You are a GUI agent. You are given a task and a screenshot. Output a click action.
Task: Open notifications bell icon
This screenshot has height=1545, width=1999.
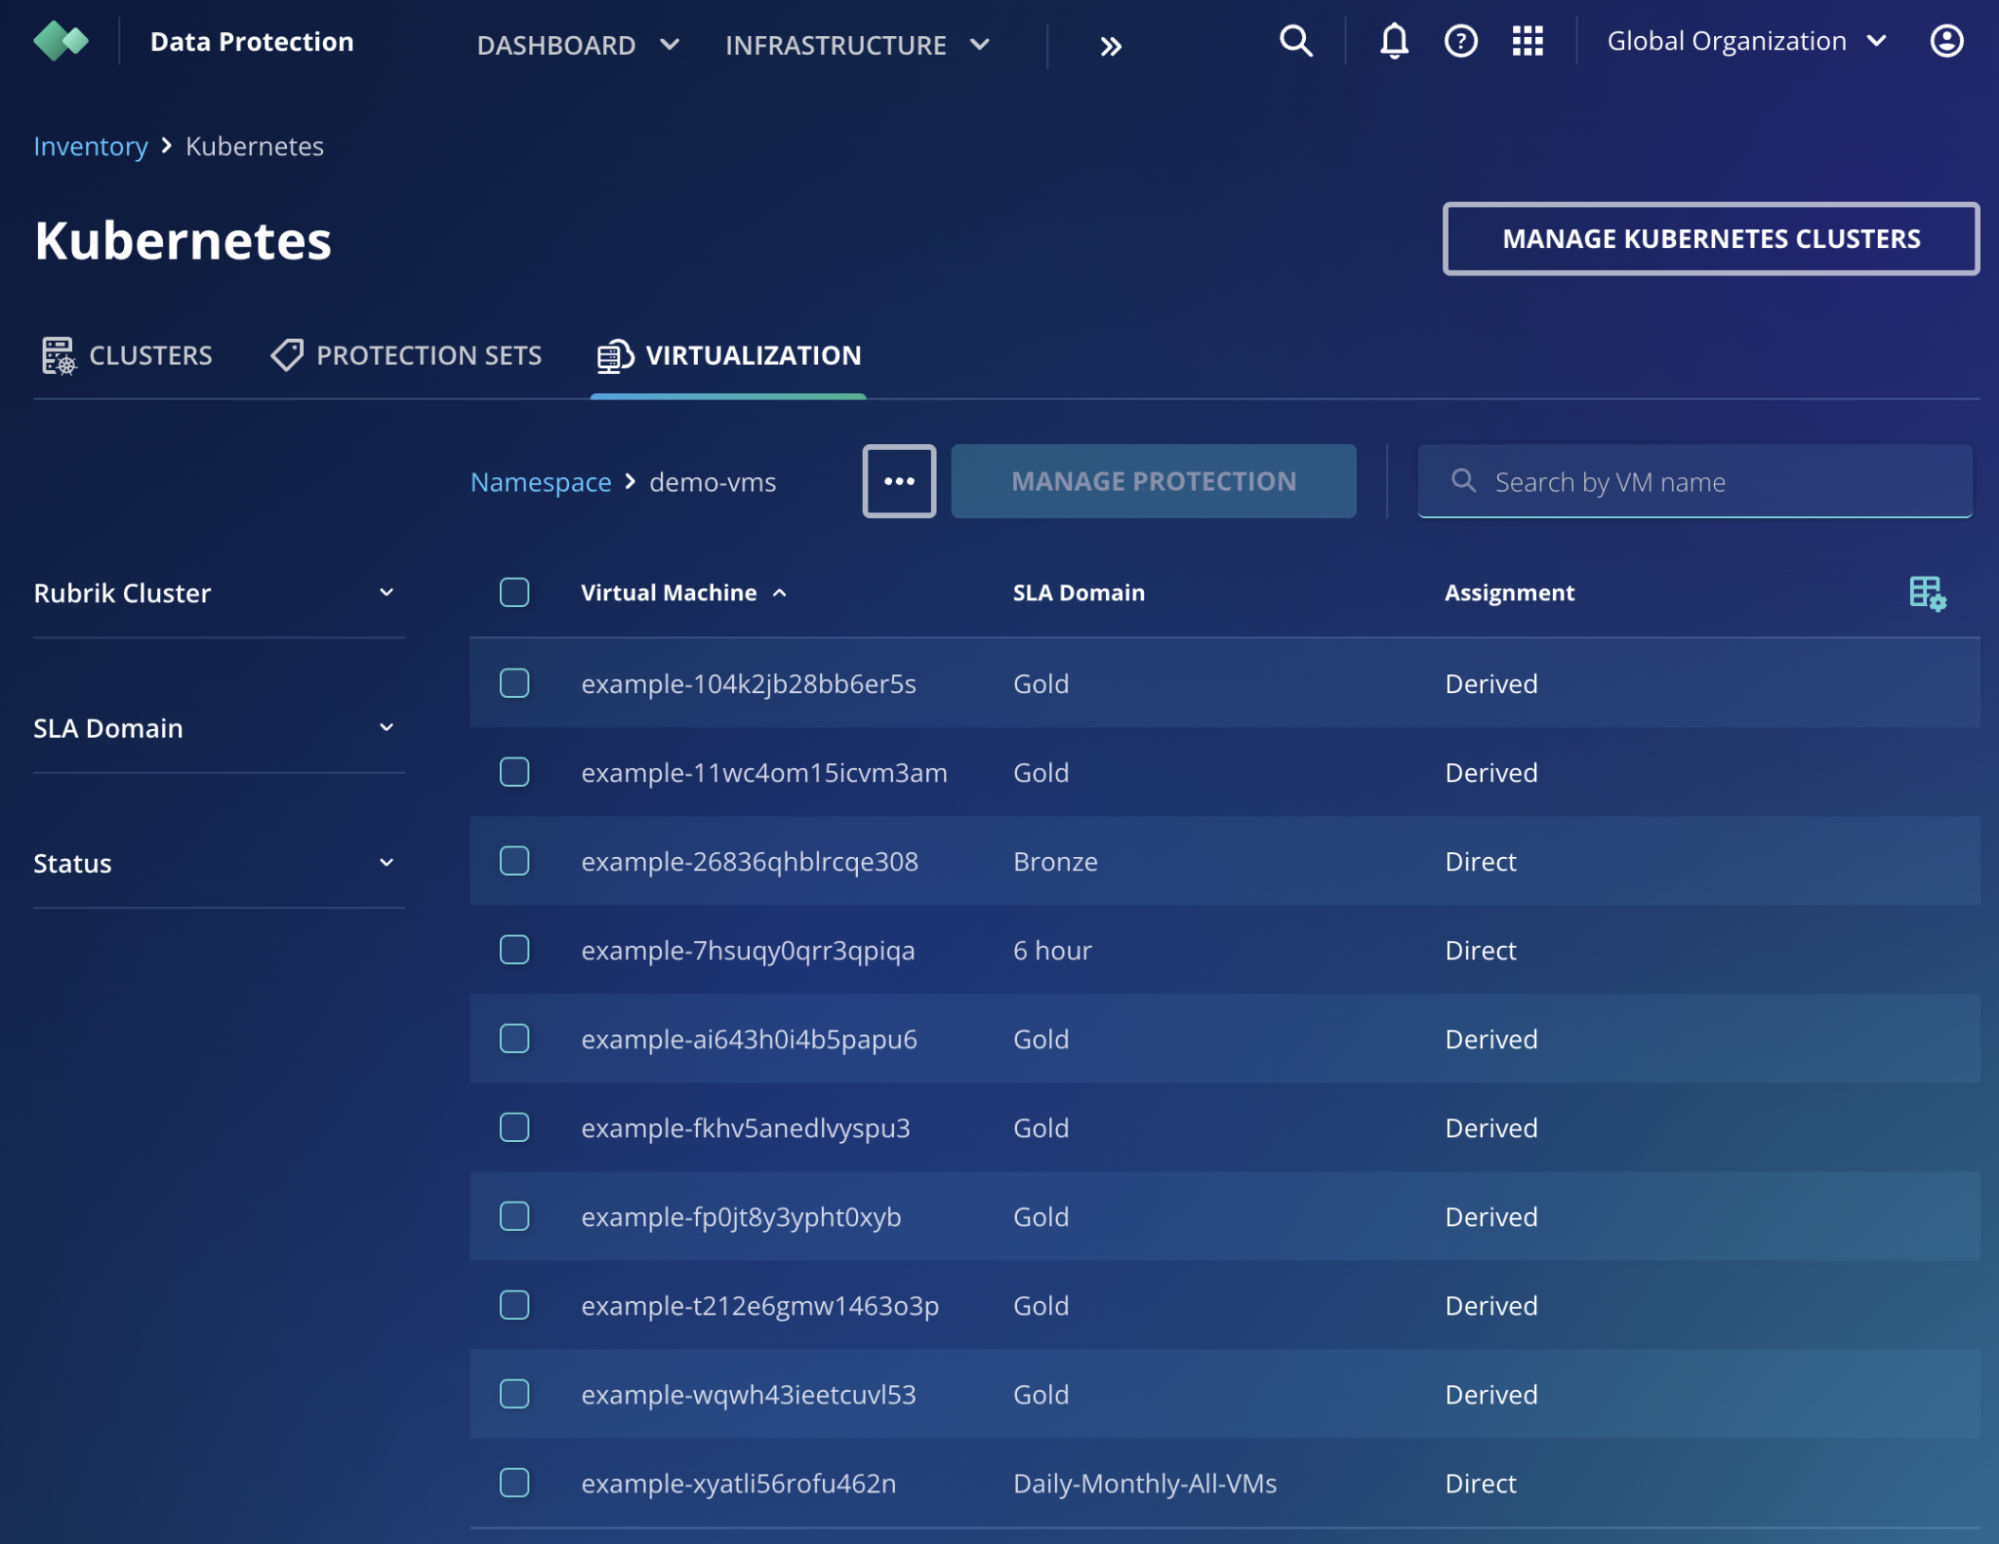(1393, 42)
